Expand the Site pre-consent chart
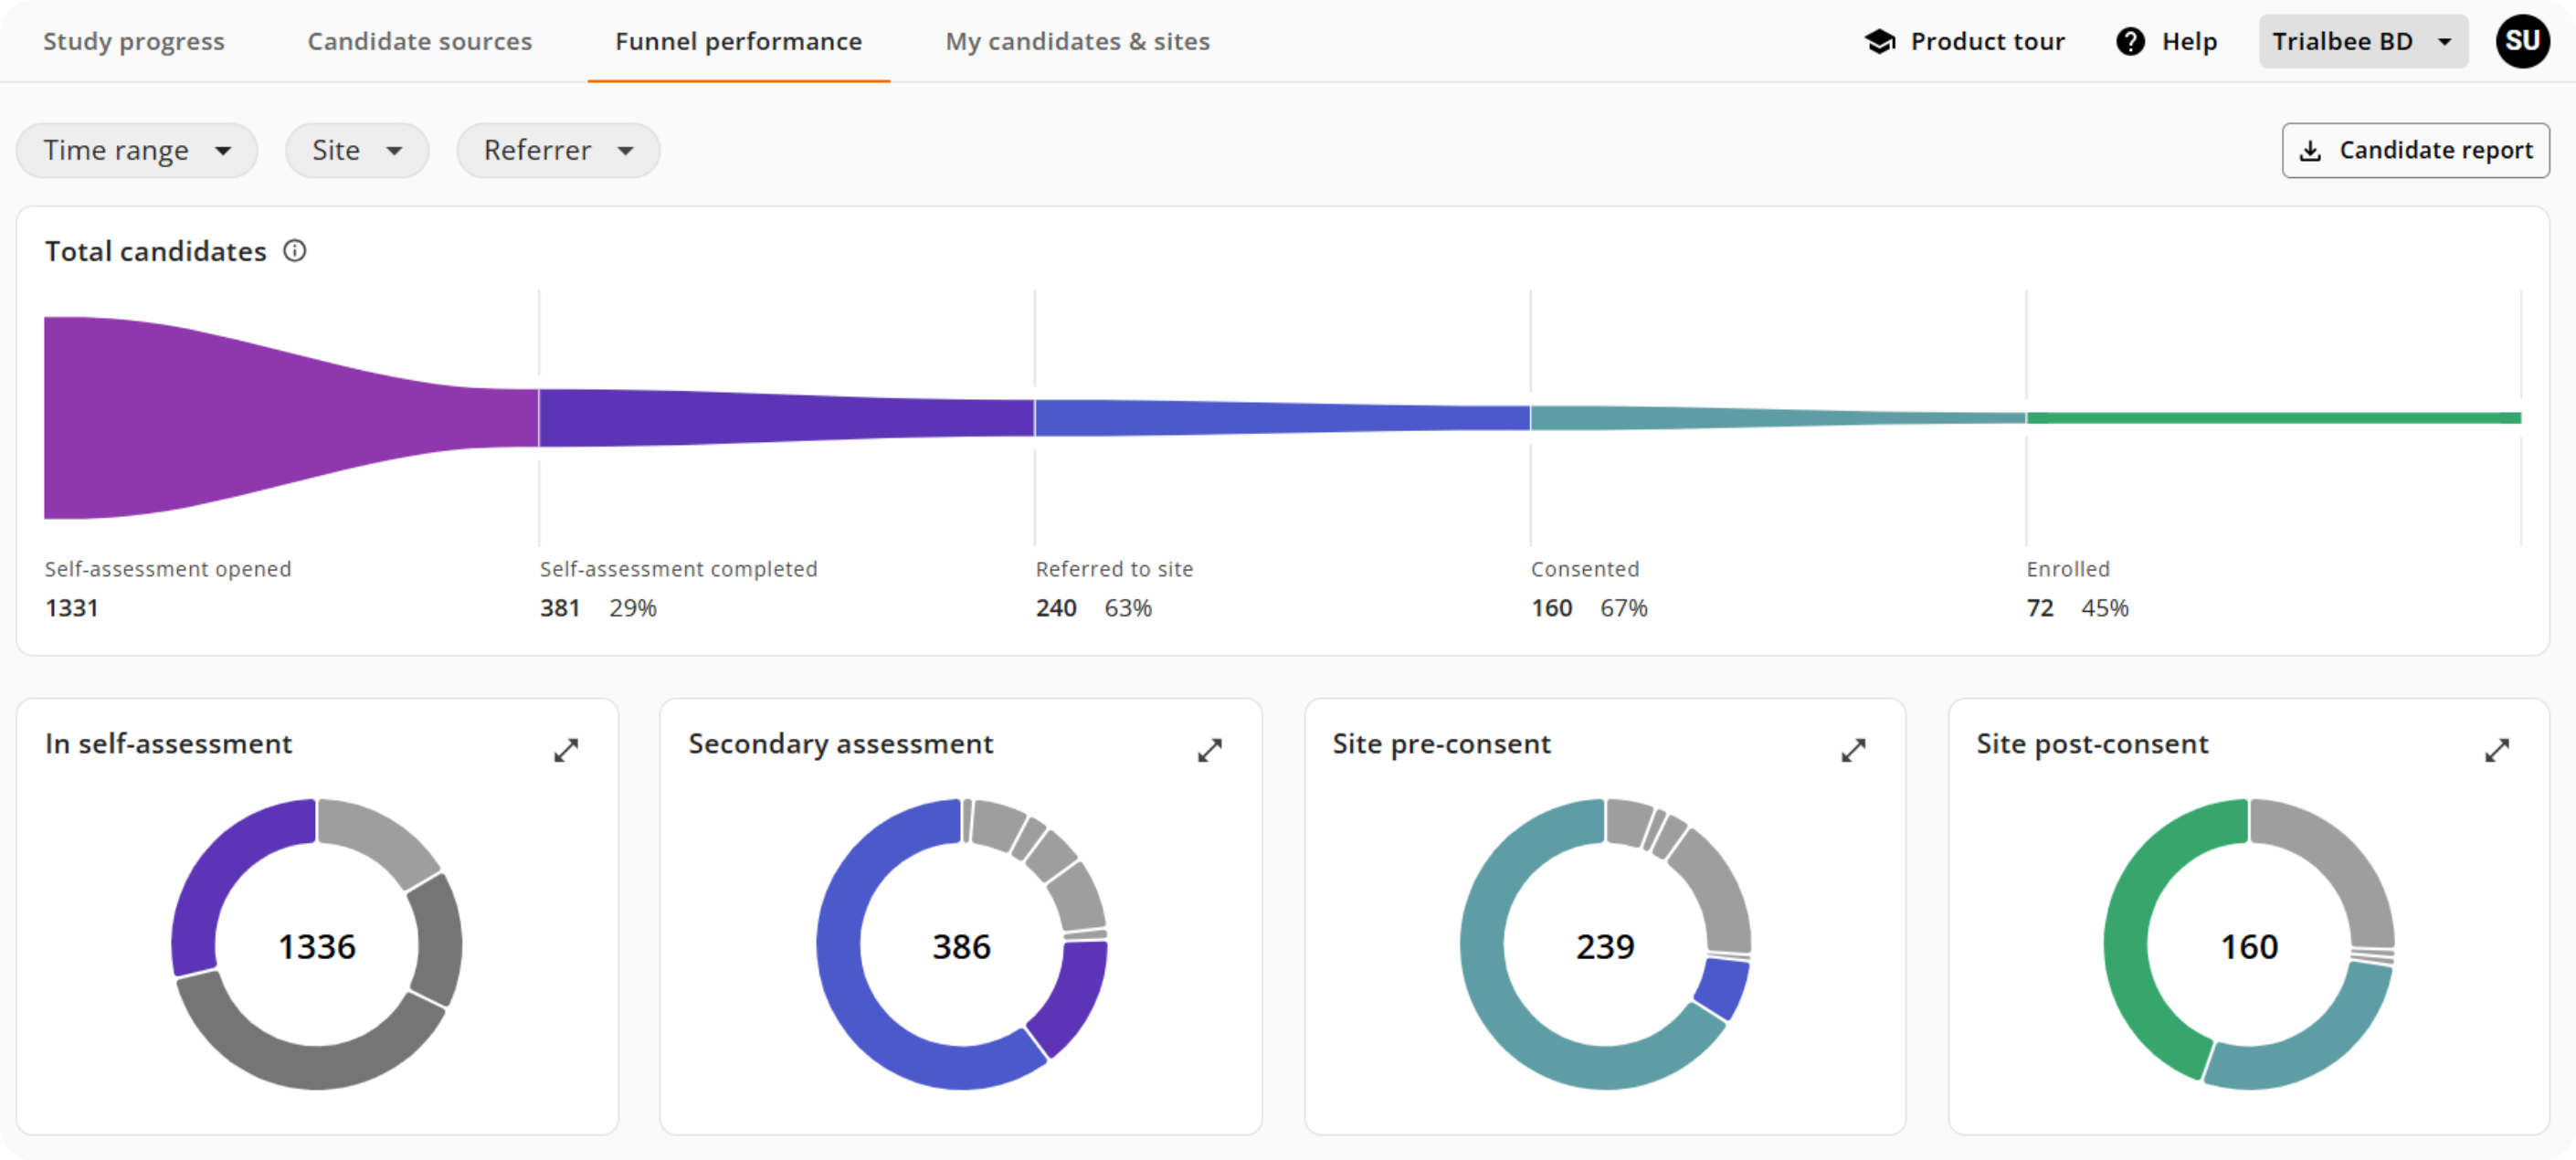The image size is (2576, 1160). click(1853, 750)
